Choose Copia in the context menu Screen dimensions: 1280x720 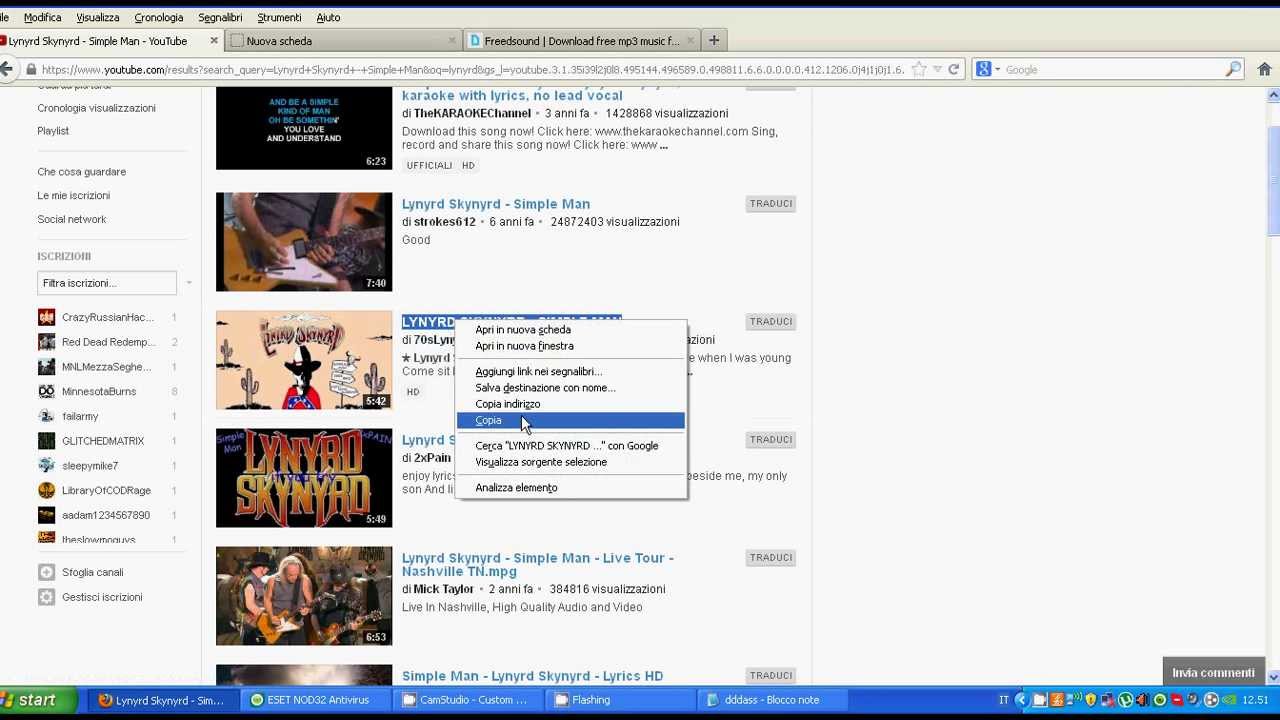[x=570, y=420]
